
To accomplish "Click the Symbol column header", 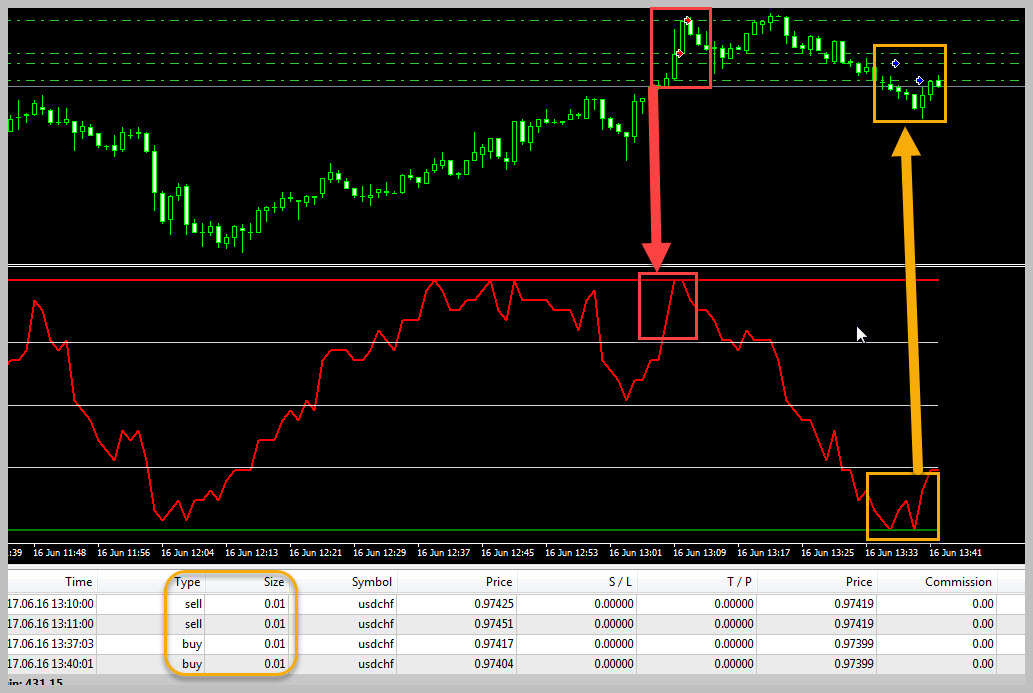I will [x=371, y=582].
